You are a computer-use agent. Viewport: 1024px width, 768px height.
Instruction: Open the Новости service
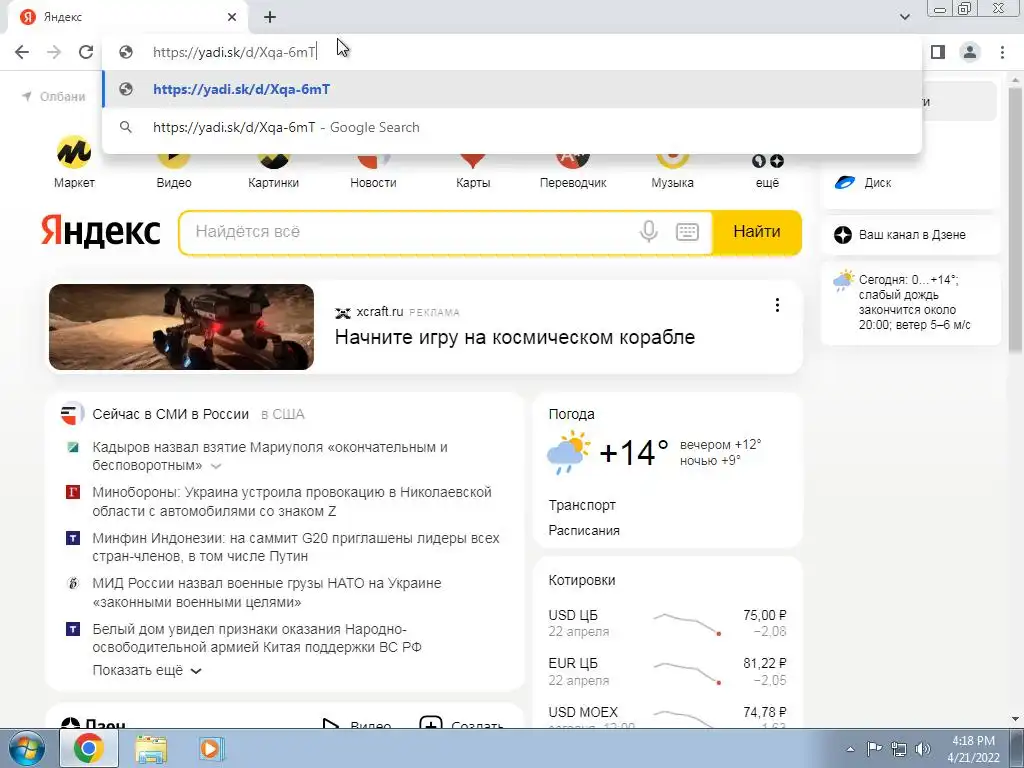coord(373,171)
